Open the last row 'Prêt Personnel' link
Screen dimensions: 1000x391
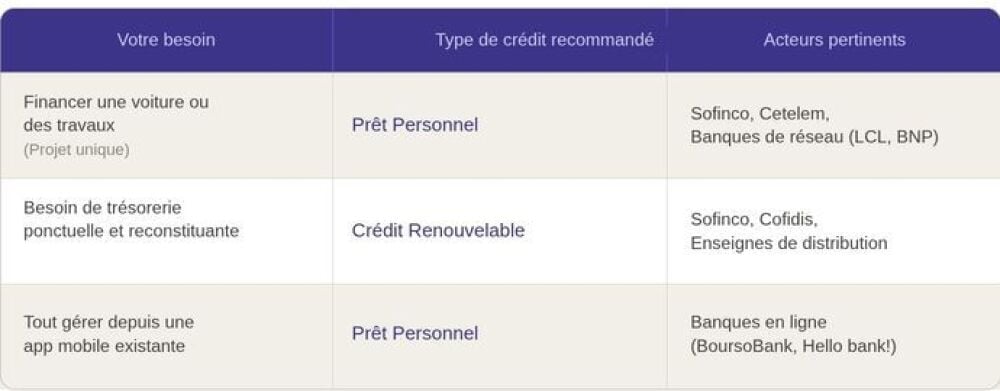[415, 334]
